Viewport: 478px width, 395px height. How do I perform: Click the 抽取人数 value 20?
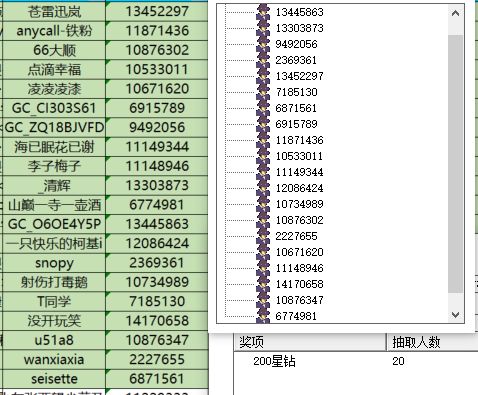pyautogui.click(x=398, y=361)
